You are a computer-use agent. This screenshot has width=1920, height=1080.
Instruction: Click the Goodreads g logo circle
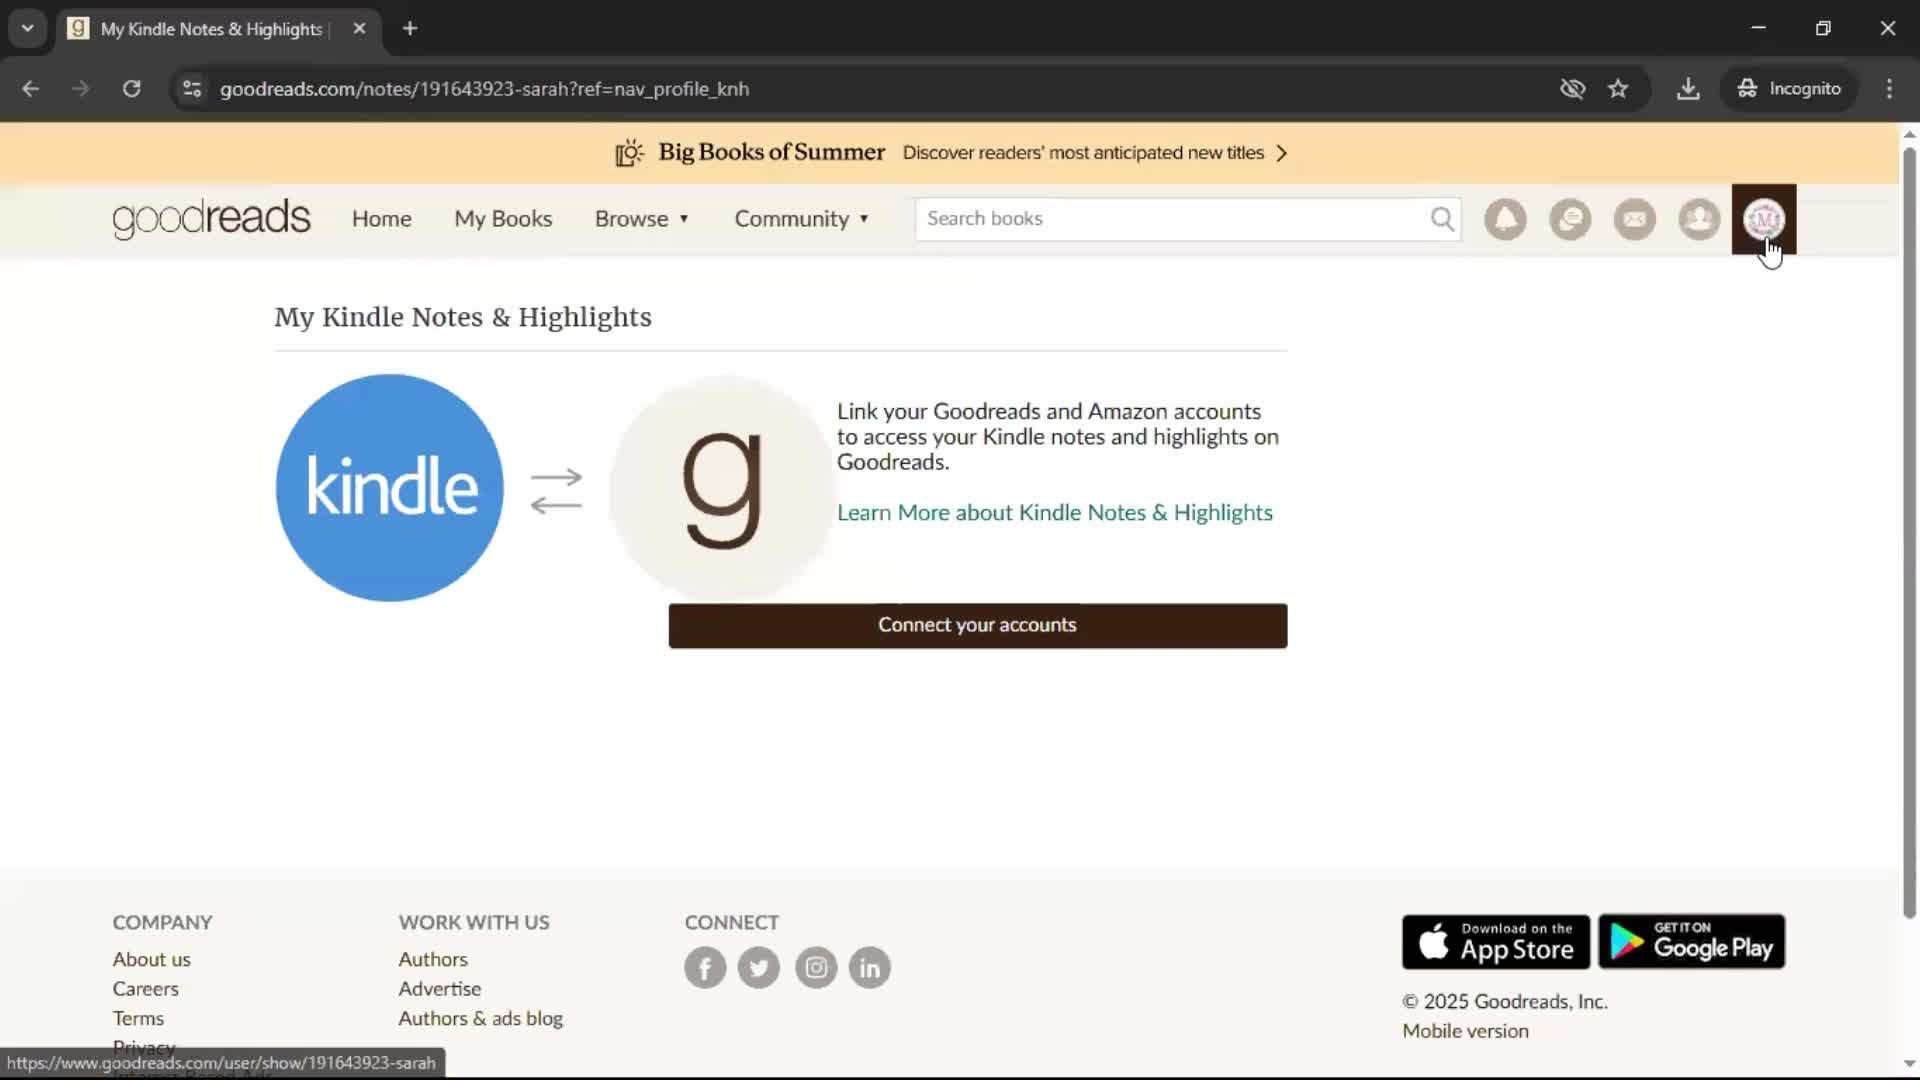pos(722,488)
